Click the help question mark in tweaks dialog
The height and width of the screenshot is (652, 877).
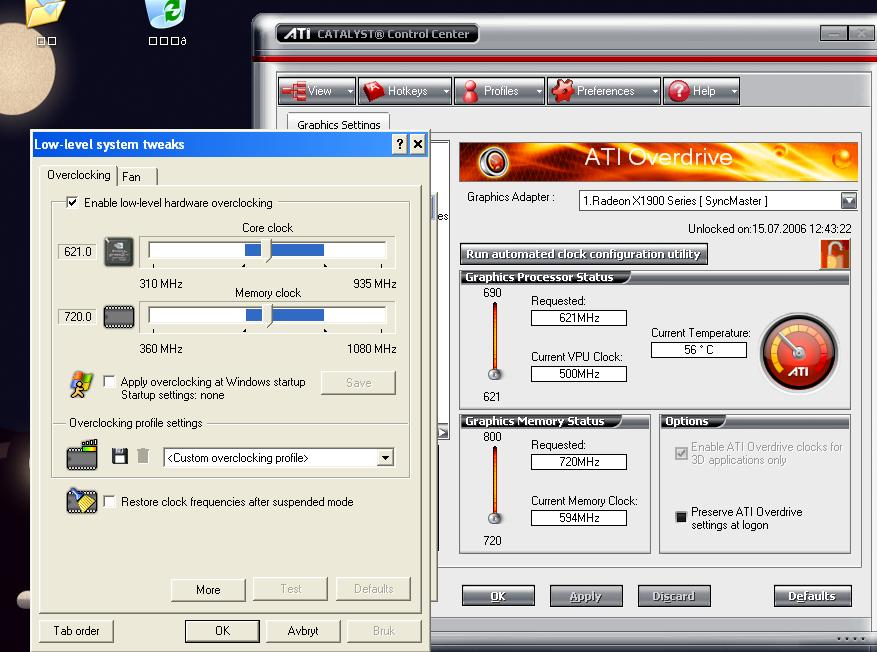click(399, 144)
